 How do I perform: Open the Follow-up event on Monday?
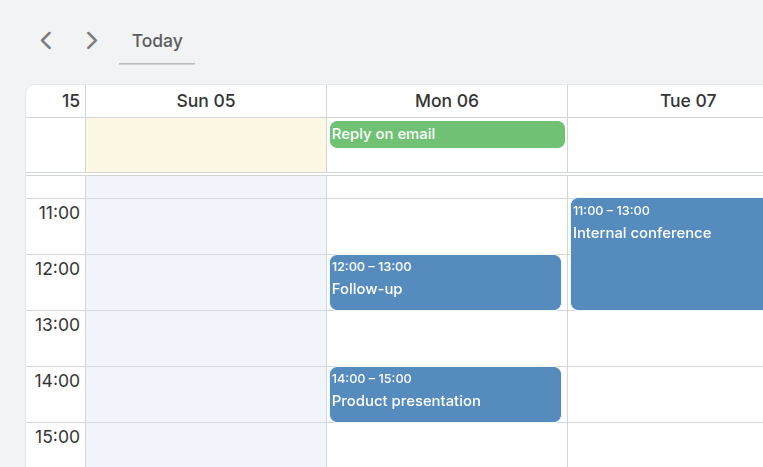pos(445,282)
